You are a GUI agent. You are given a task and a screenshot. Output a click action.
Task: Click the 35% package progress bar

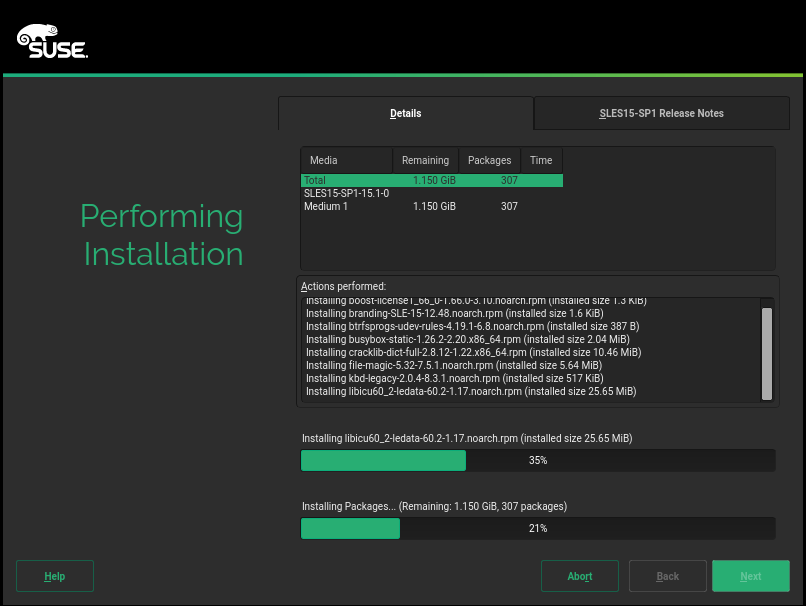pos(538,461)
